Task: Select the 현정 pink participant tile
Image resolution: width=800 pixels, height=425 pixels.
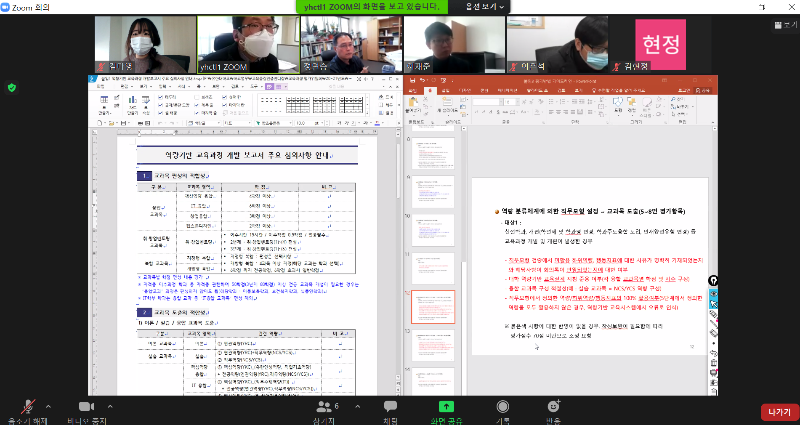Action: (660, 44)
